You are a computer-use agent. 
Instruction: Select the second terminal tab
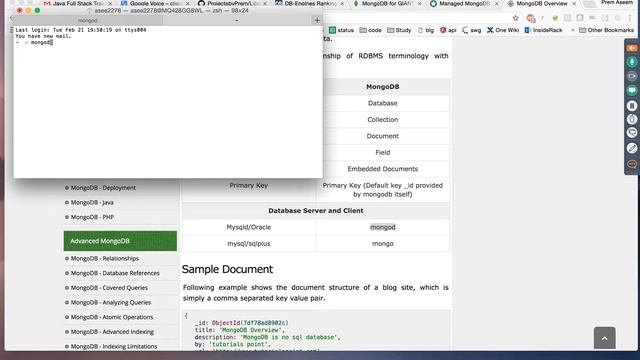tap(237, 20)
